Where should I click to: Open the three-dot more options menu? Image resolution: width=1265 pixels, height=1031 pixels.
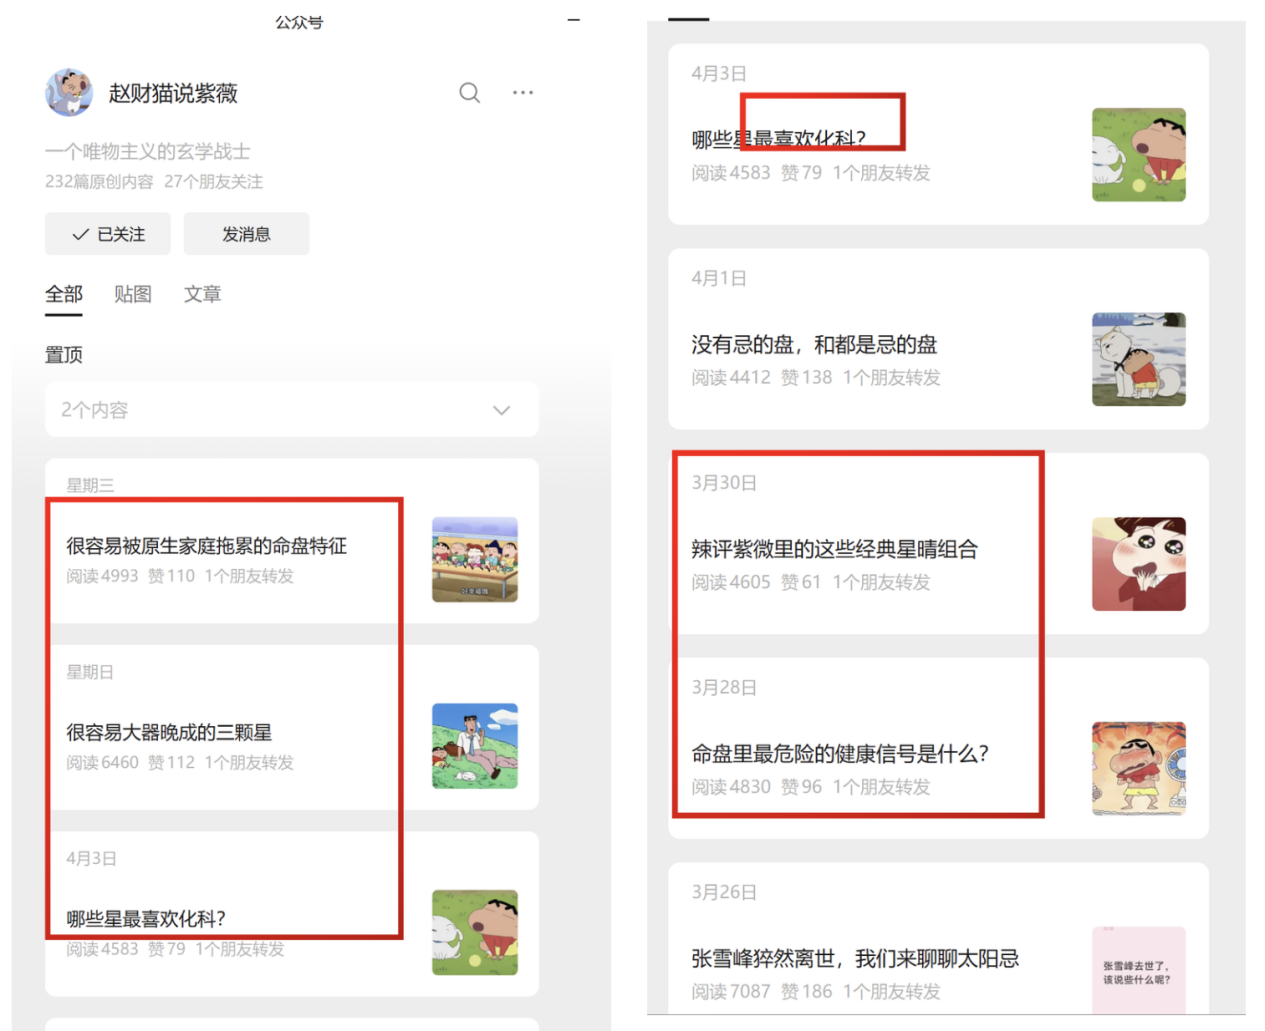[522, 93]
